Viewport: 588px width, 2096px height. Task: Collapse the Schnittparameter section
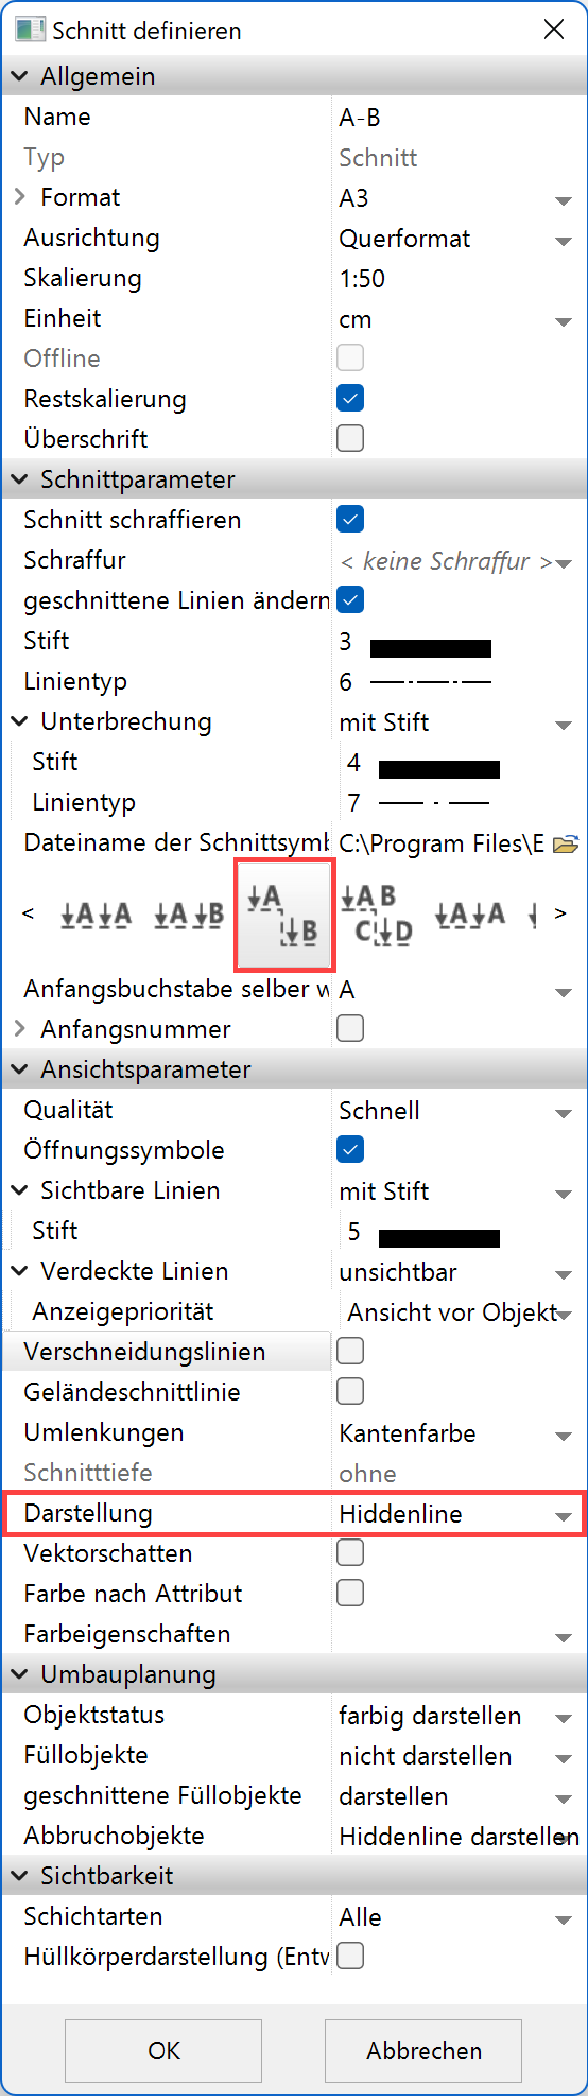click(18, 479)
